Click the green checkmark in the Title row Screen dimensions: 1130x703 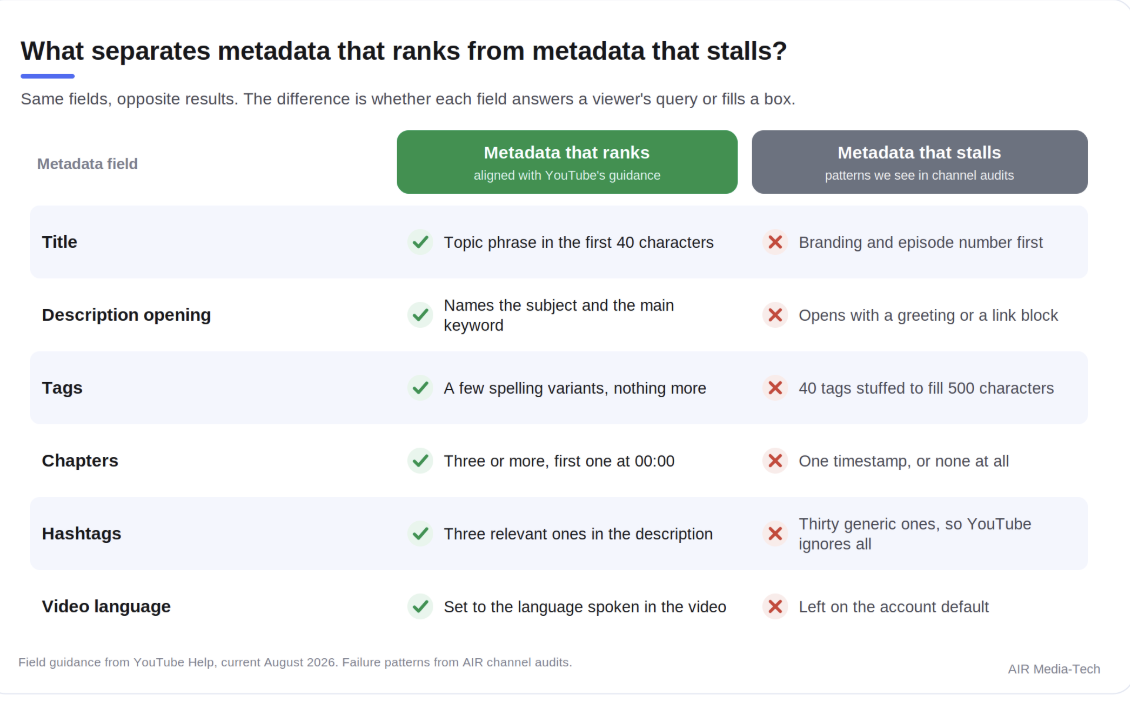tap(420, 242)
